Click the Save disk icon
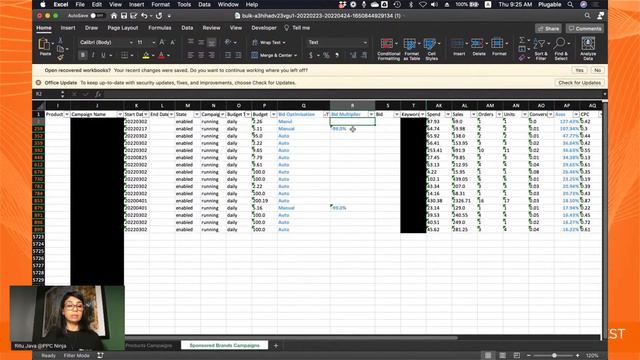 pyautogui.click(x=124, y=16)
